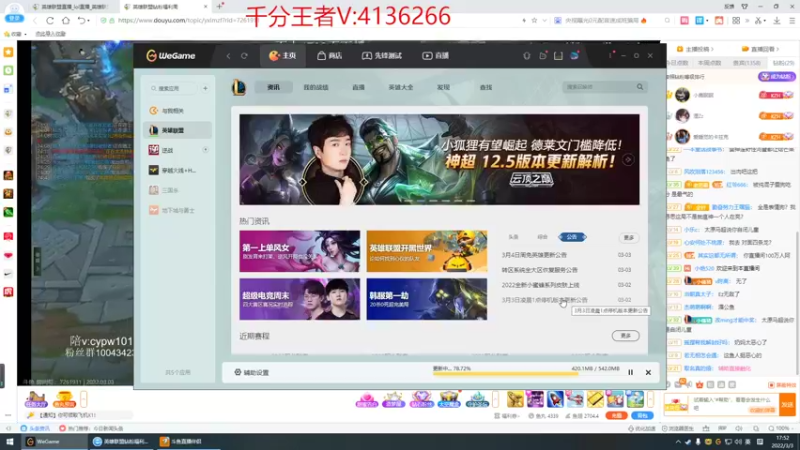Open the 韩服第一劫 news card
This screenshot has width=800, height=450.
click(427, 299)
